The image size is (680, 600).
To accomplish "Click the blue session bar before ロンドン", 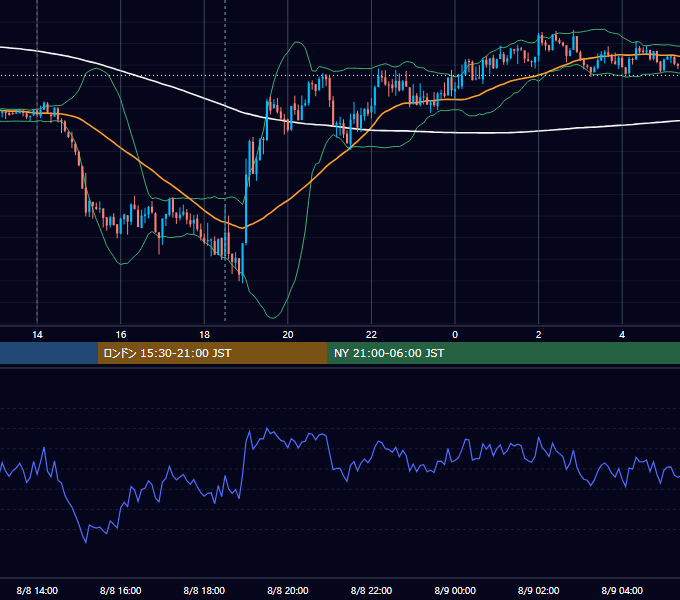I will coord(49,353).
